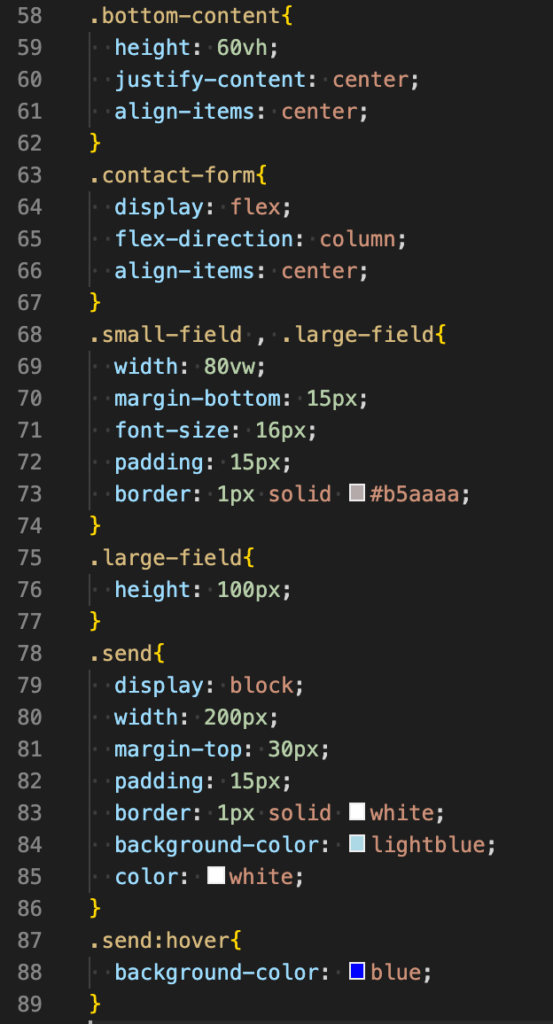Screen dimensions: 553x1024
Task: Open the white color swatch on border line
Action: (356, 812)
